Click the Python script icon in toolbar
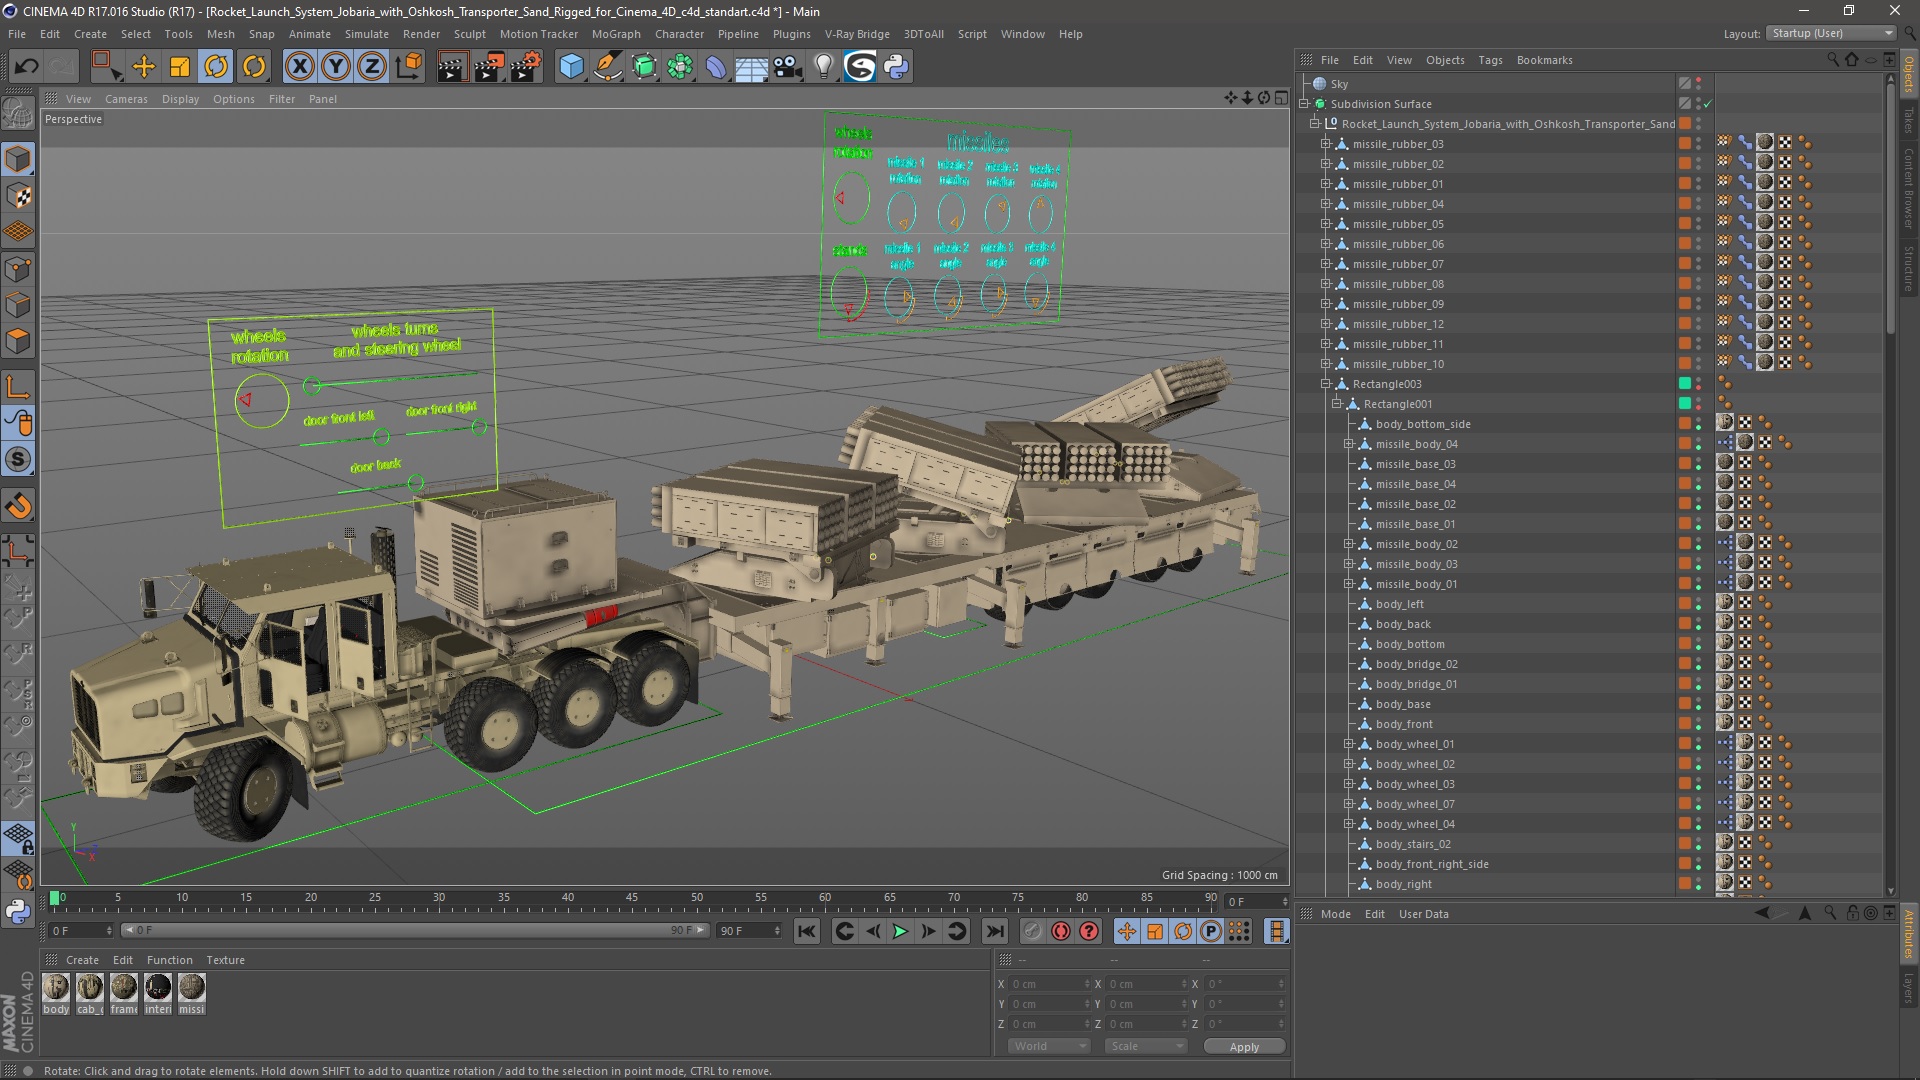Screen dimensions: 1920x1080 point(896,67)
